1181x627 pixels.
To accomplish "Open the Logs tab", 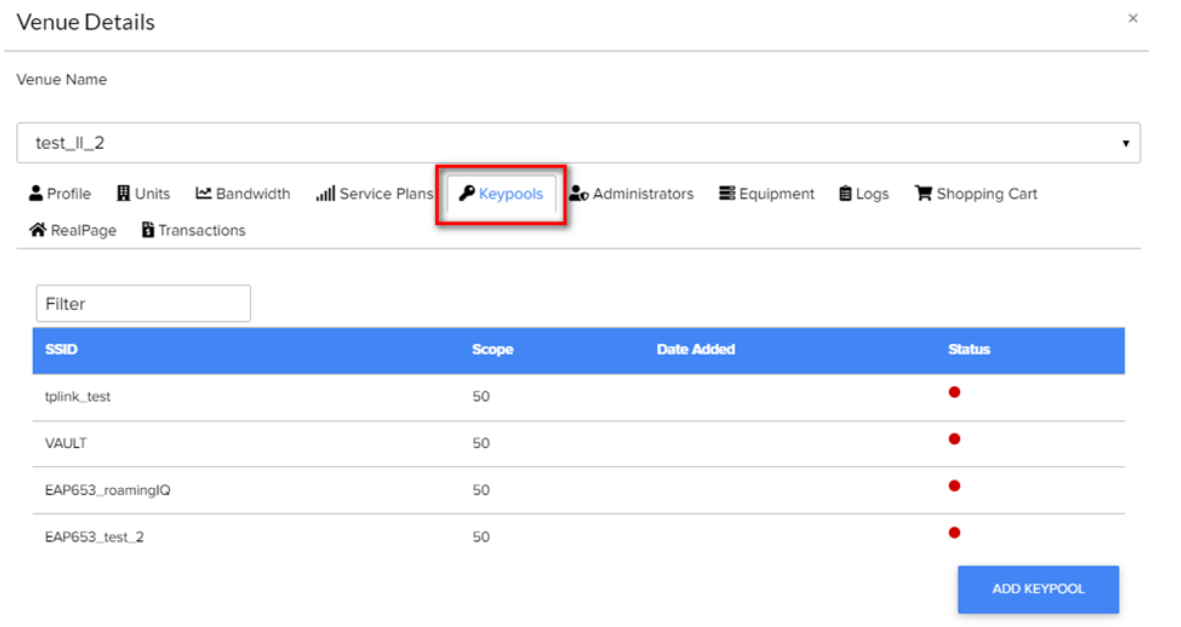I will pyautogui.click(x=864, y=194).
